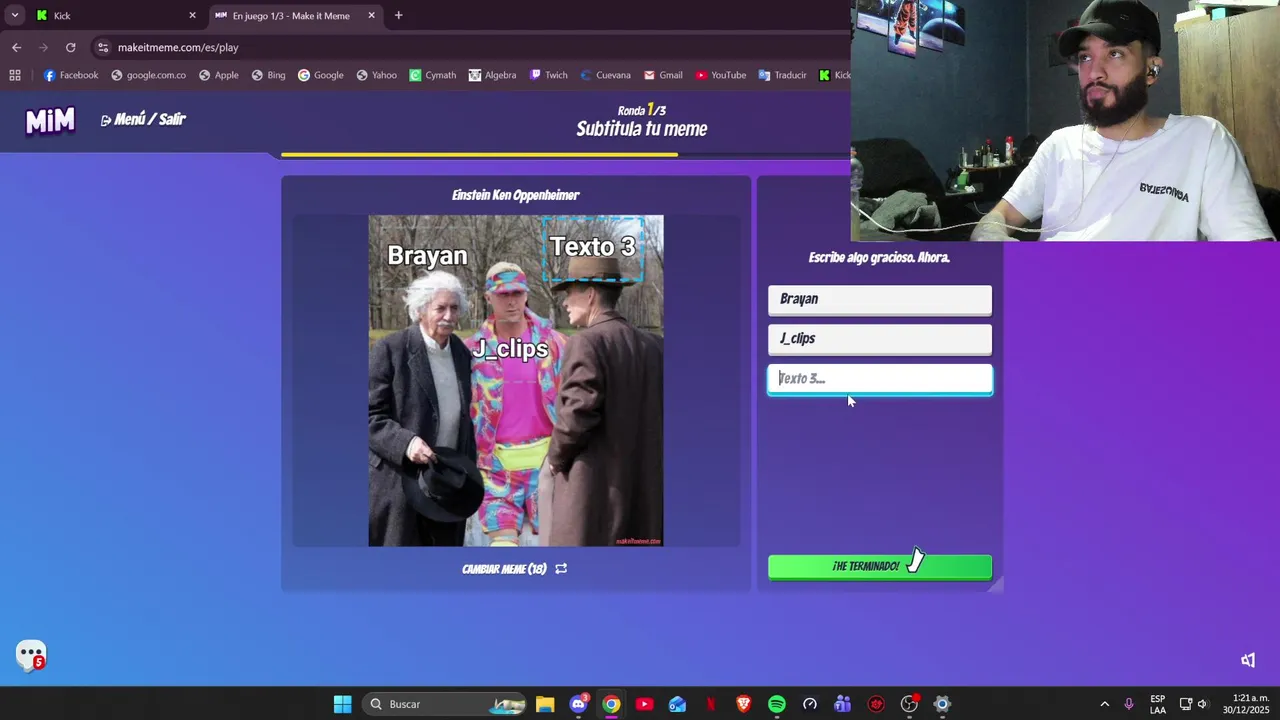The height and width of the screenshot is (720, 1280).
Task: Open the Cuevana bookmark
Action: pos(604,75)
